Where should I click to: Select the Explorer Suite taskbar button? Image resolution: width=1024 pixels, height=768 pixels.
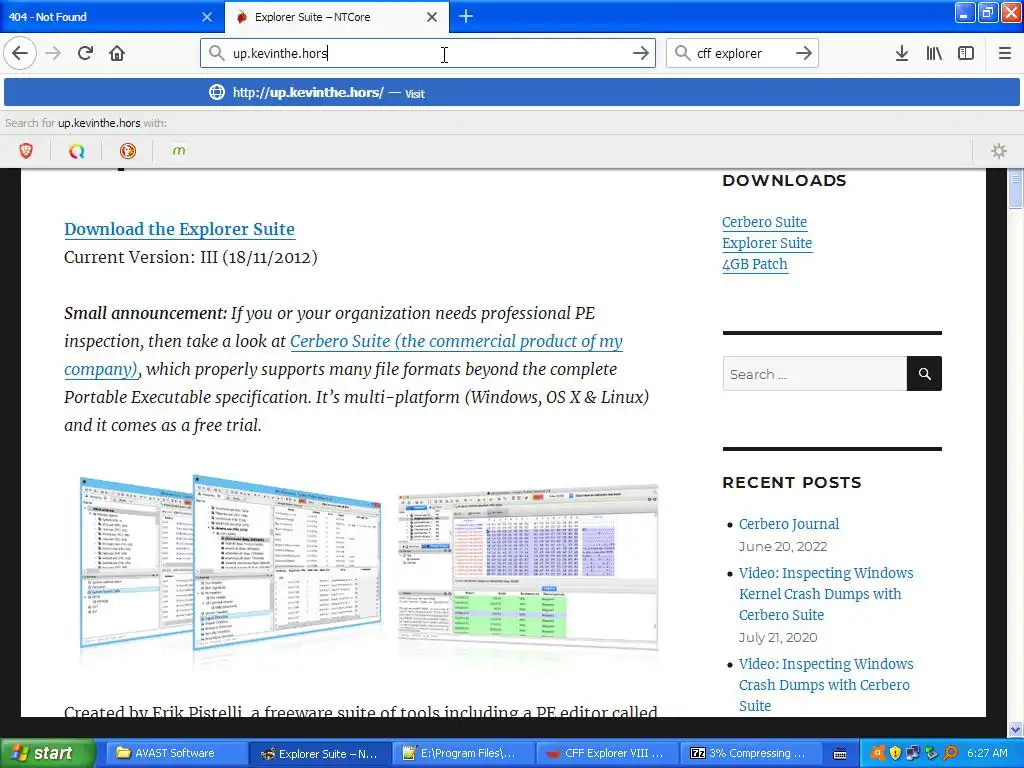321,753
